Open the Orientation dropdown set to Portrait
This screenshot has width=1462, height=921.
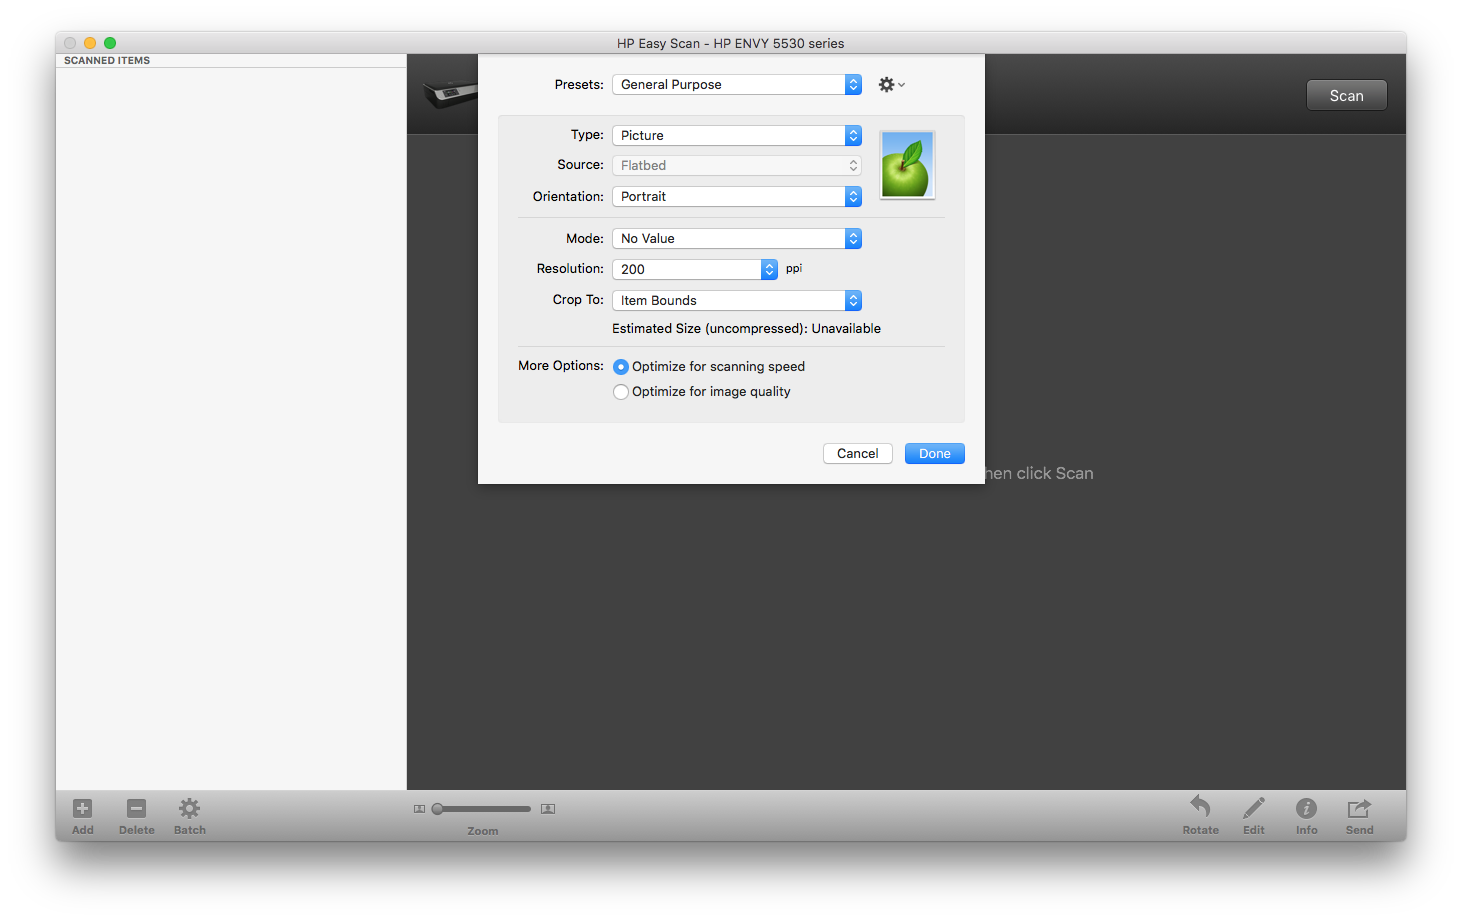(x=737, y=197)
